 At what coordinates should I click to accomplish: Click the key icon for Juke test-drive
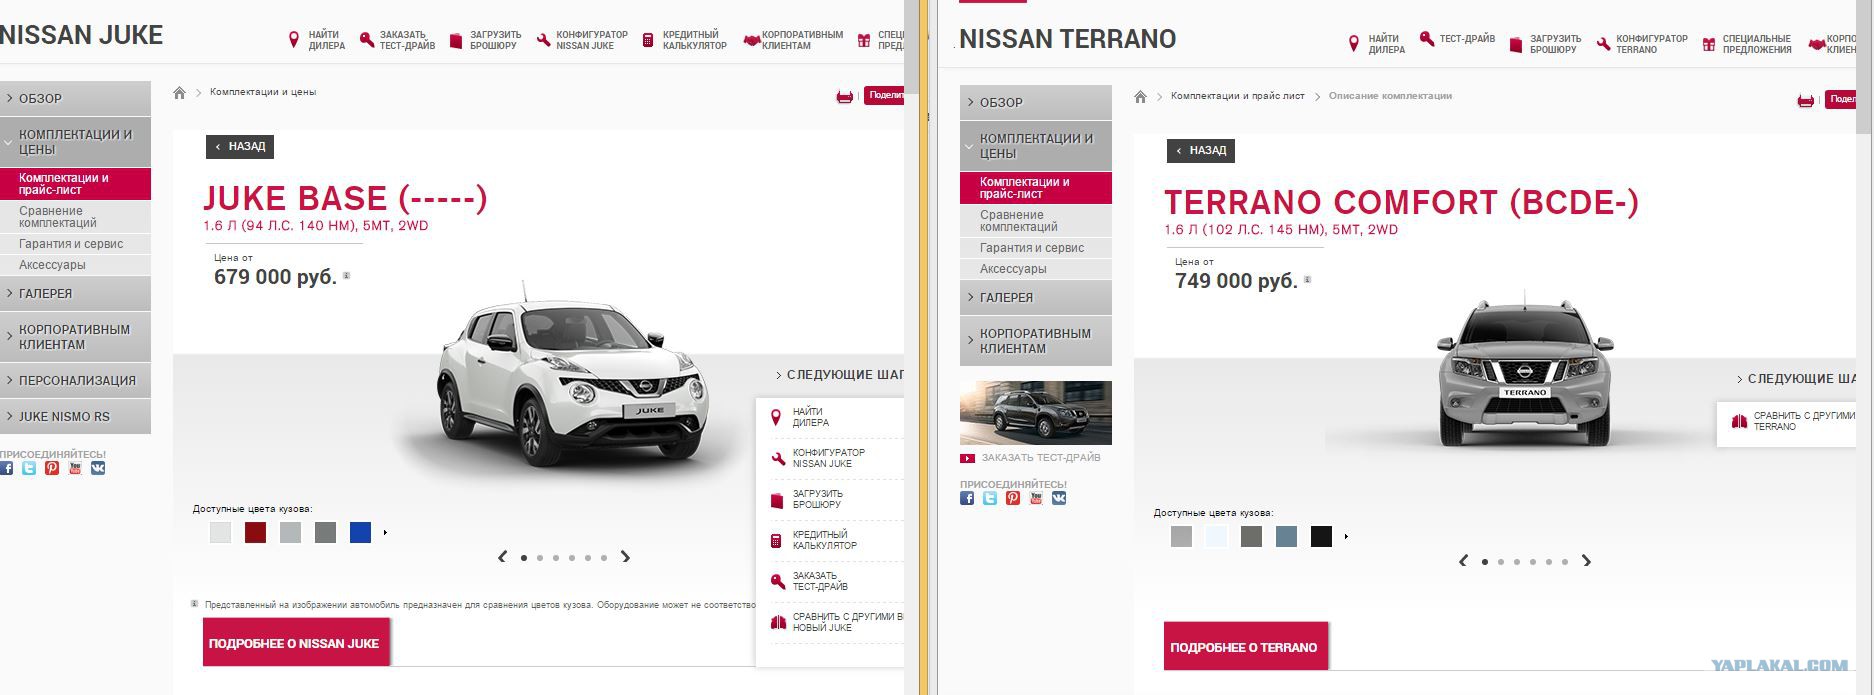tap(367, 40)
